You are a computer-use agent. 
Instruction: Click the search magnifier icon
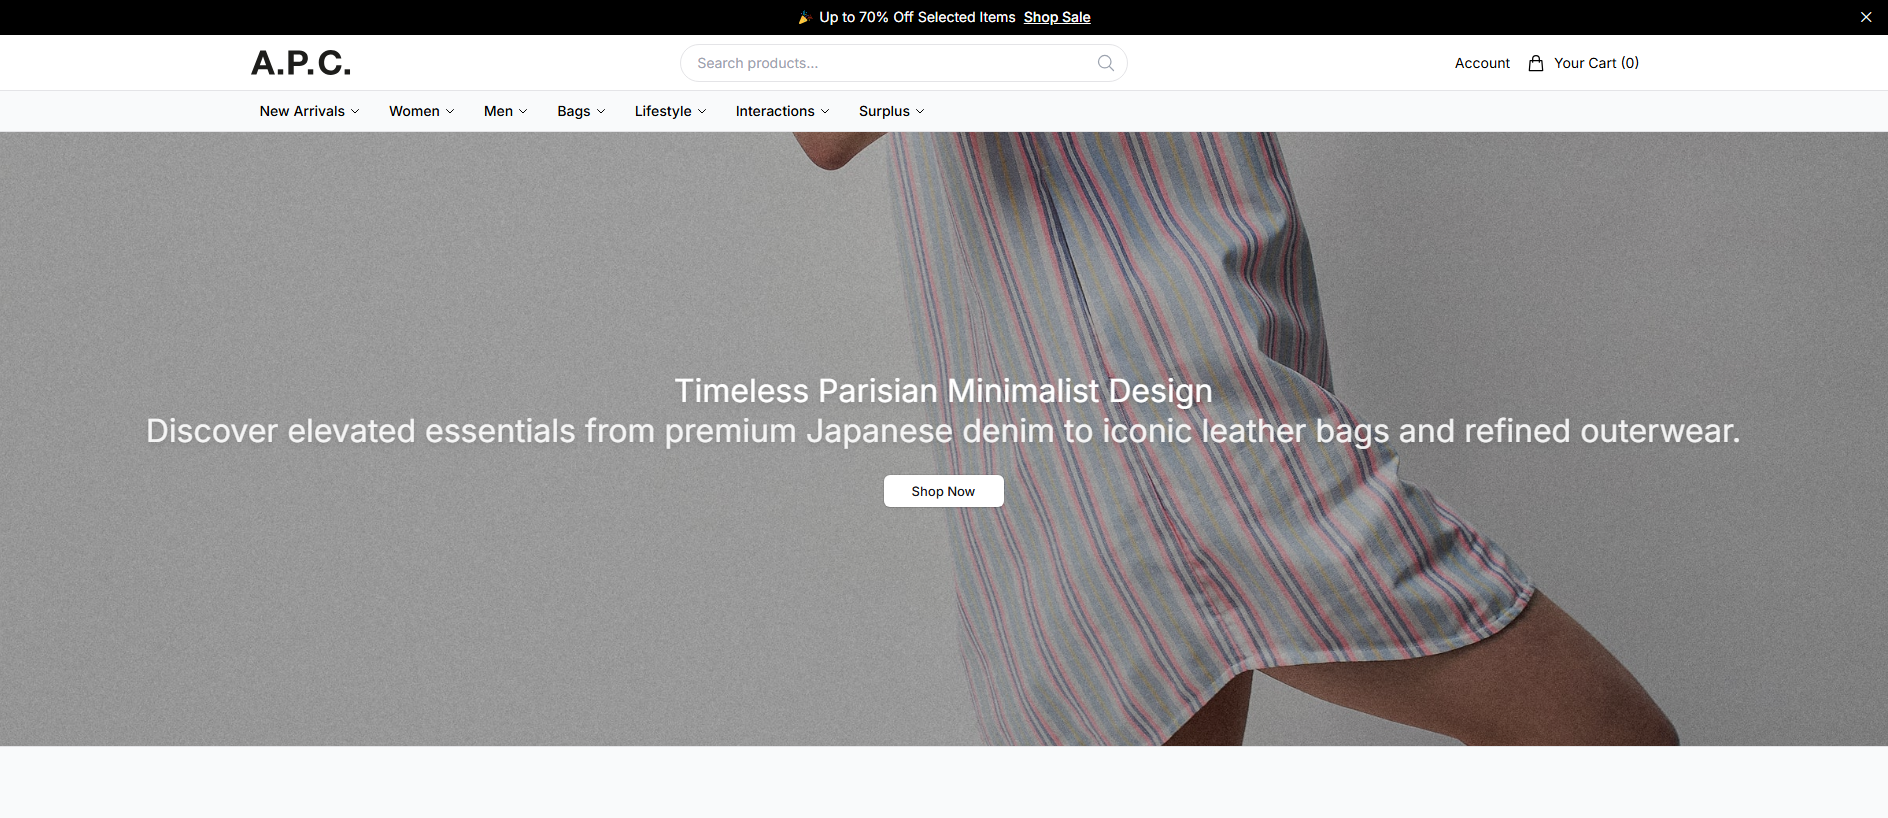(1105, 63)
